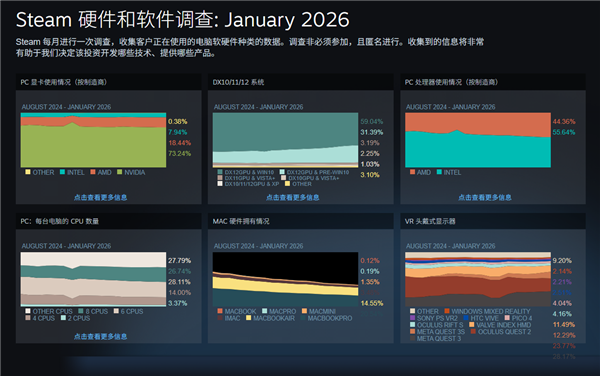This screenshot has width=600, height=376.
Task: Click the MAC hardware ownership chart
Action: point(285,279)
